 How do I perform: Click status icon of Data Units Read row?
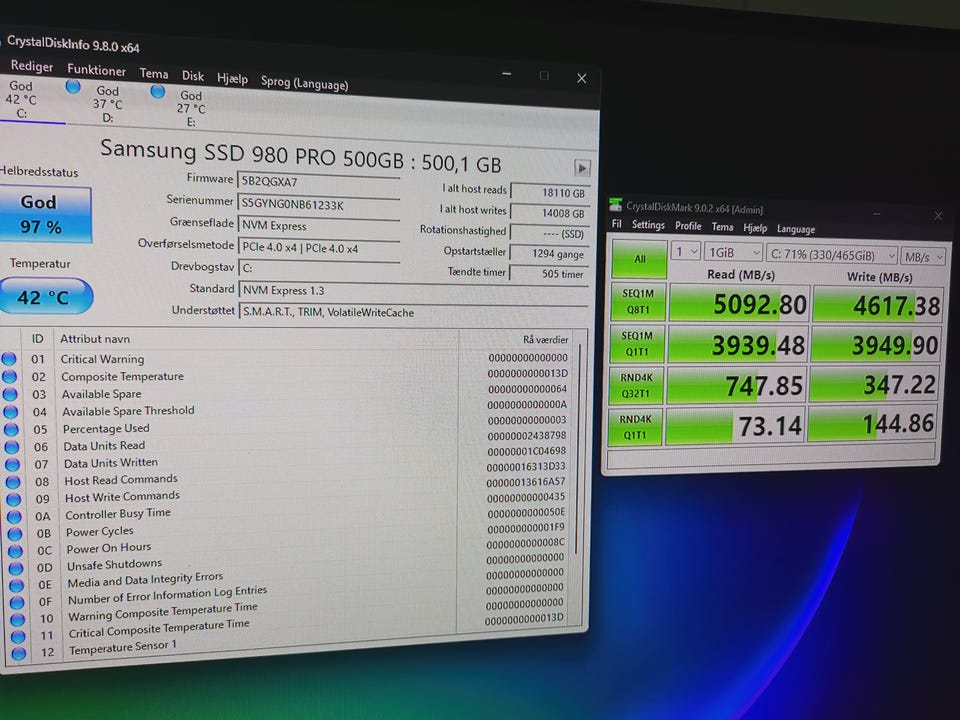pyautogui.click(x=12, y=447)
